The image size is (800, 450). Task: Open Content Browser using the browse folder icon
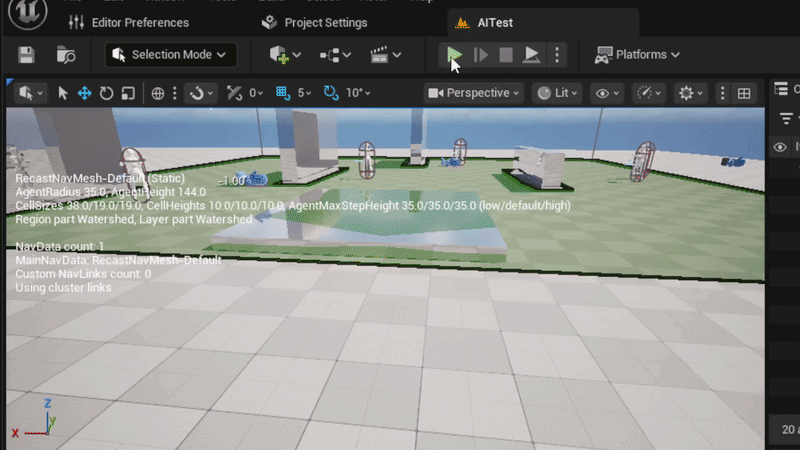coord(66,55)
